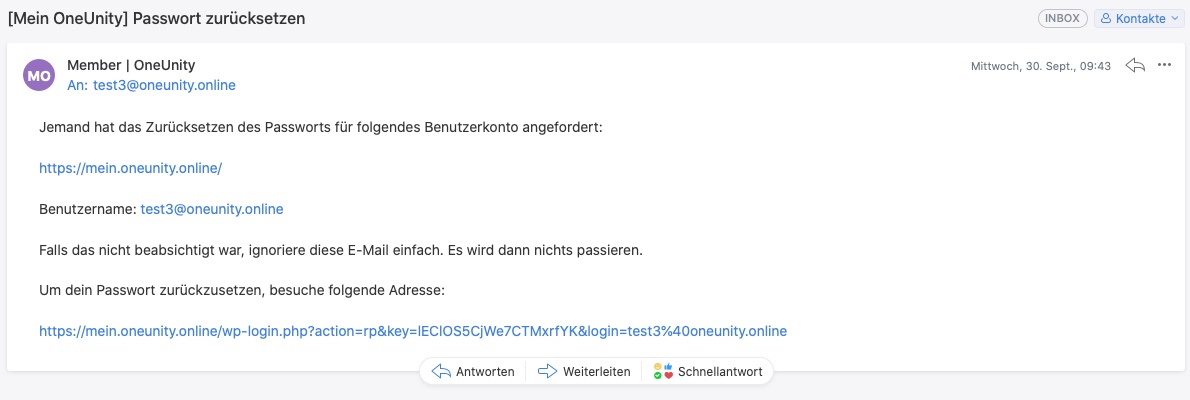Open the wp-login.php password reset link

click(x=413, y=331)
